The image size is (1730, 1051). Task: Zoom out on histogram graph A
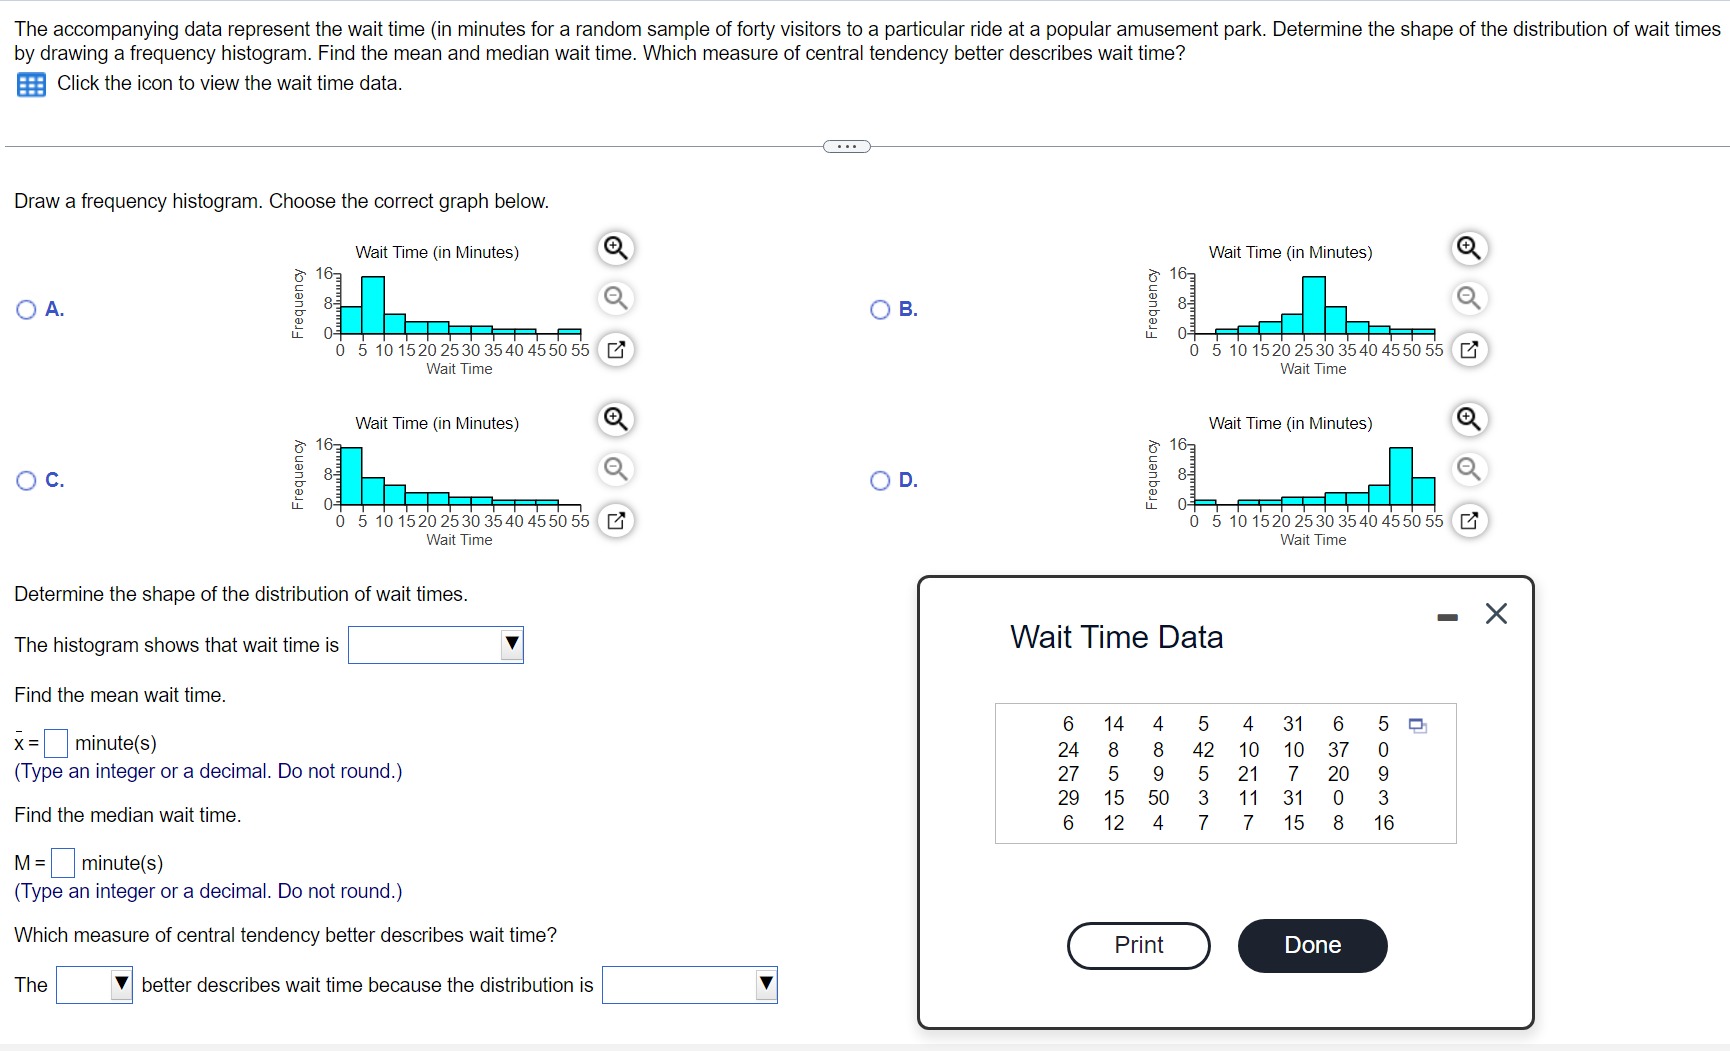[x=615, y=298]
